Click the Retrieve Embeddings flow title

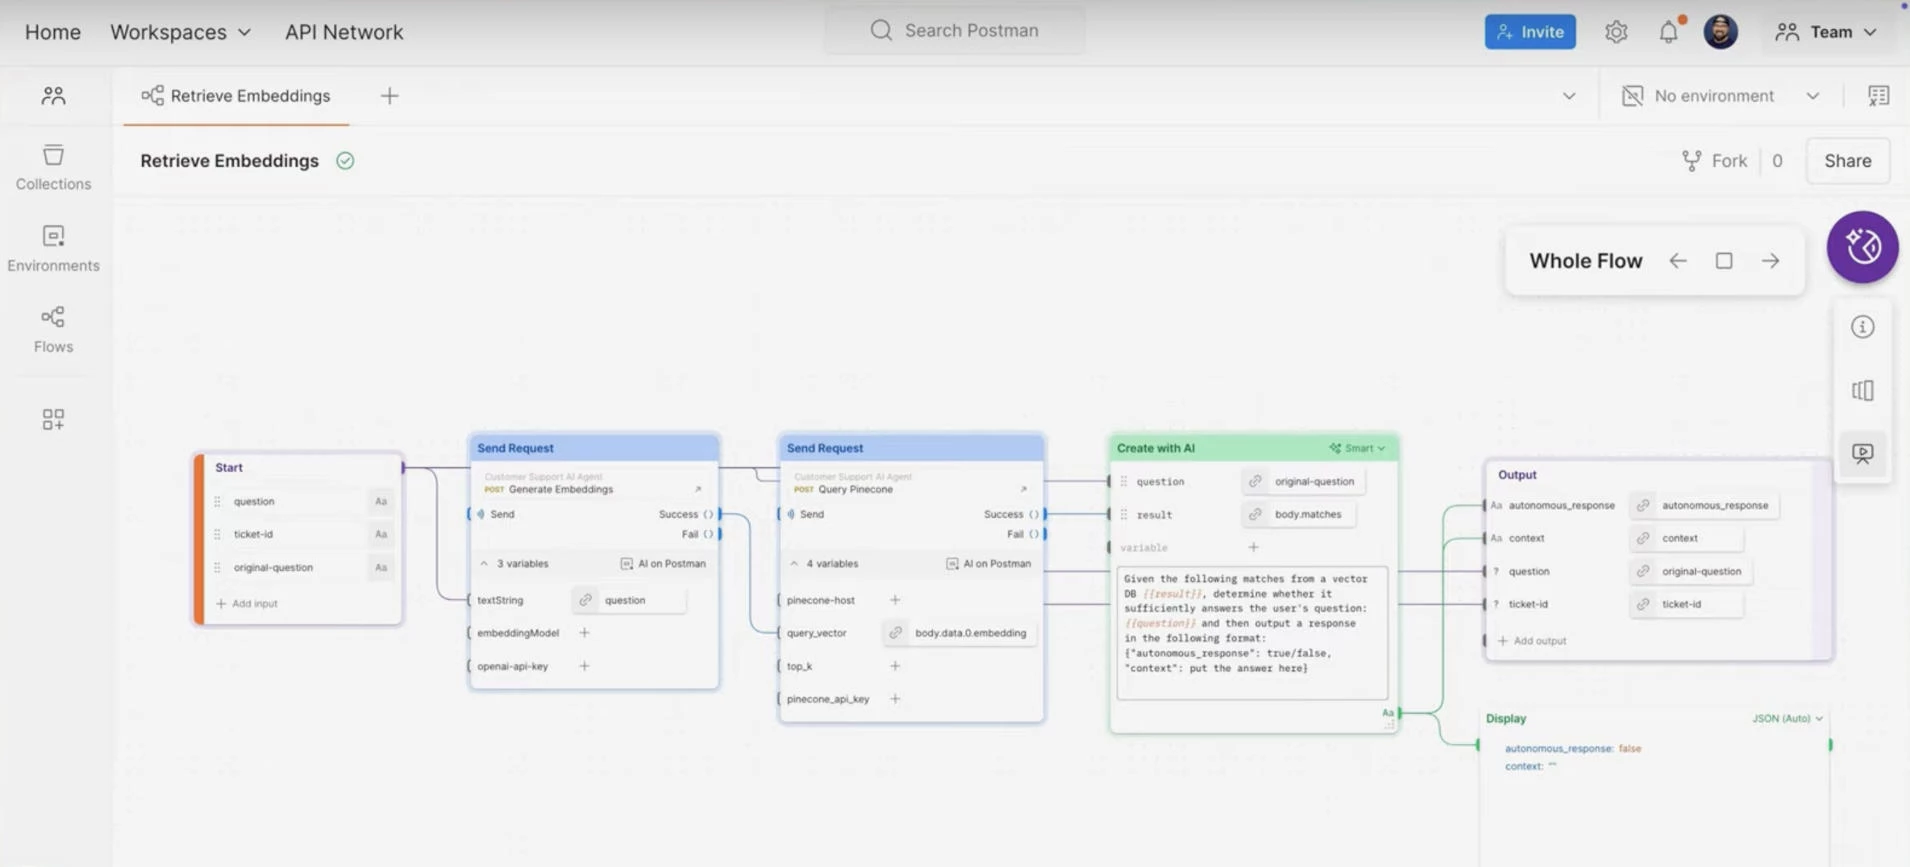(229, 160)
